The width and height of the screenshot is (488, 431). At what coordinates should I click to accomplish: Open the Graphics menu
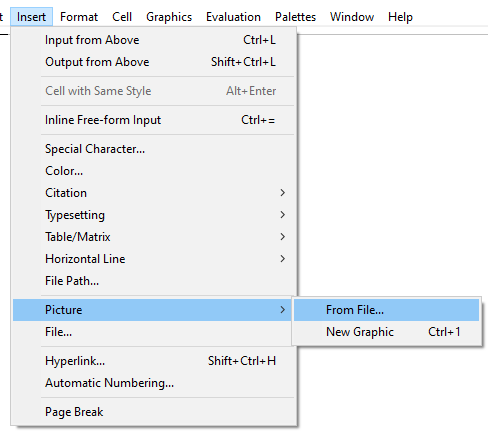click(x=169, y=17)
